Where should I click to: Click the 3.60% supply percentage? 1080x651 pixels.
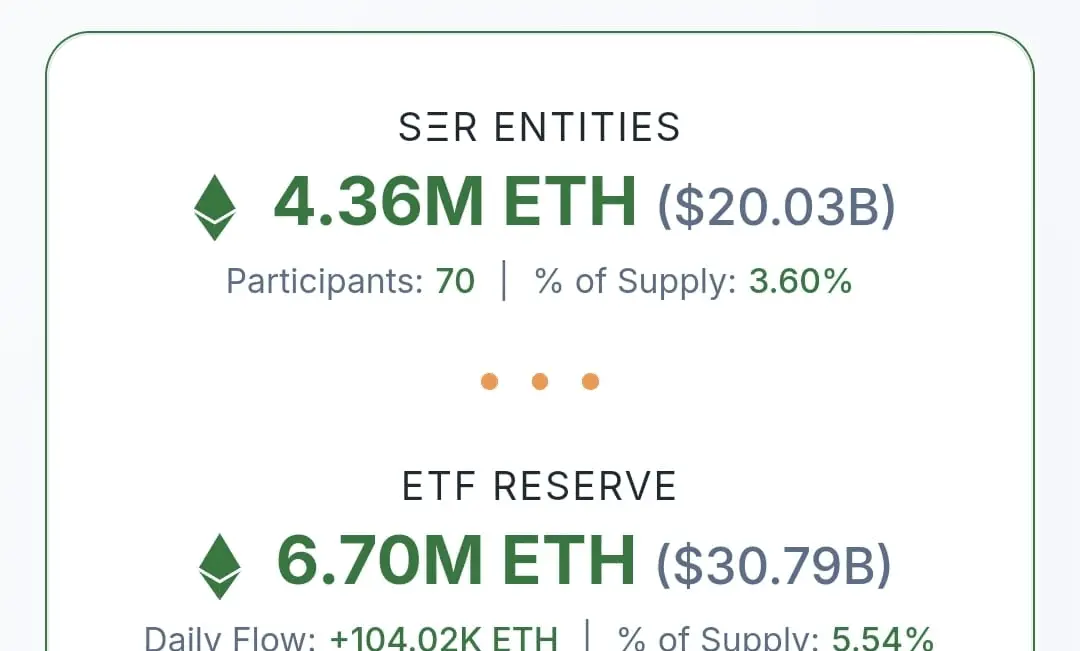point(800,281)
